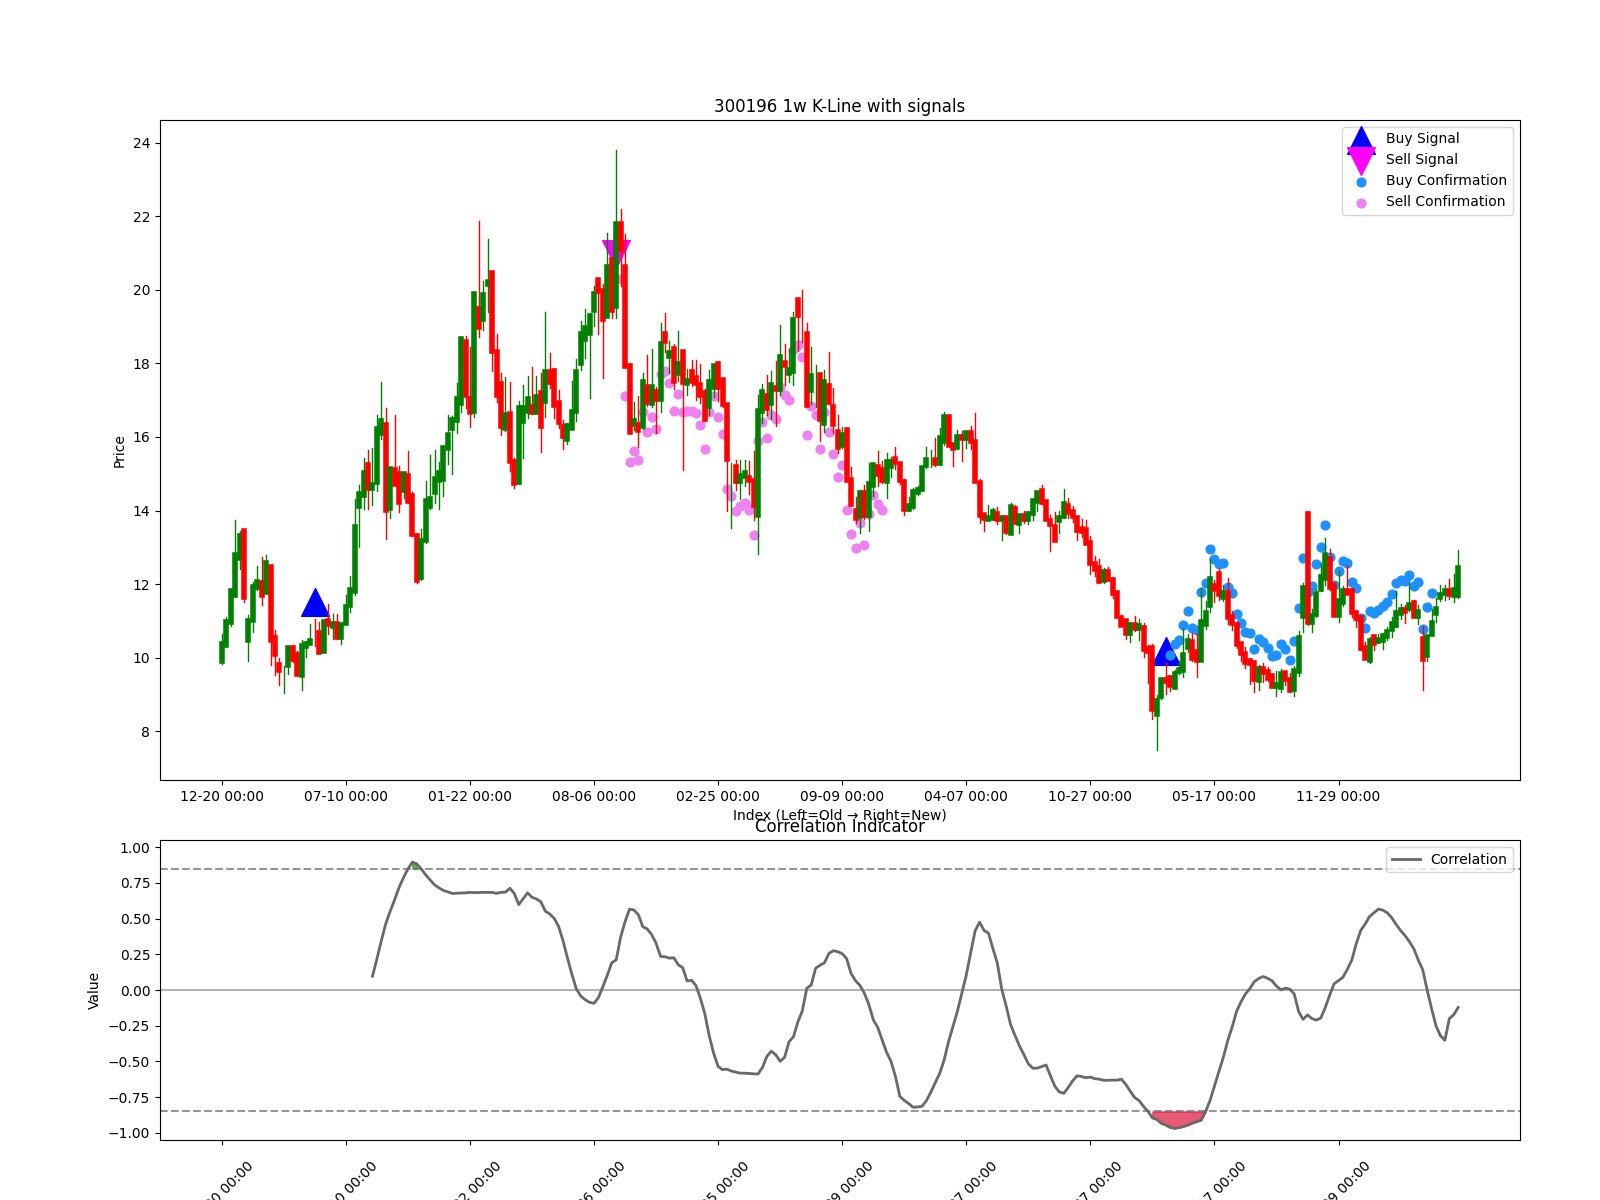Click the 'Correlation Indicator' subplot title
This screenshot has height=1200, width=1600.
click(839, 826)
